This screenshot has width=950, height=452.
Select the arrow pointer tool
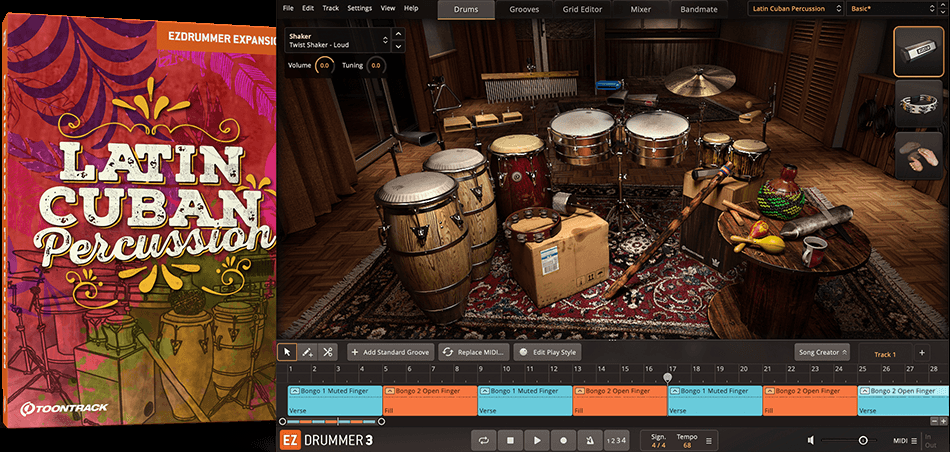tap(287, 352)
